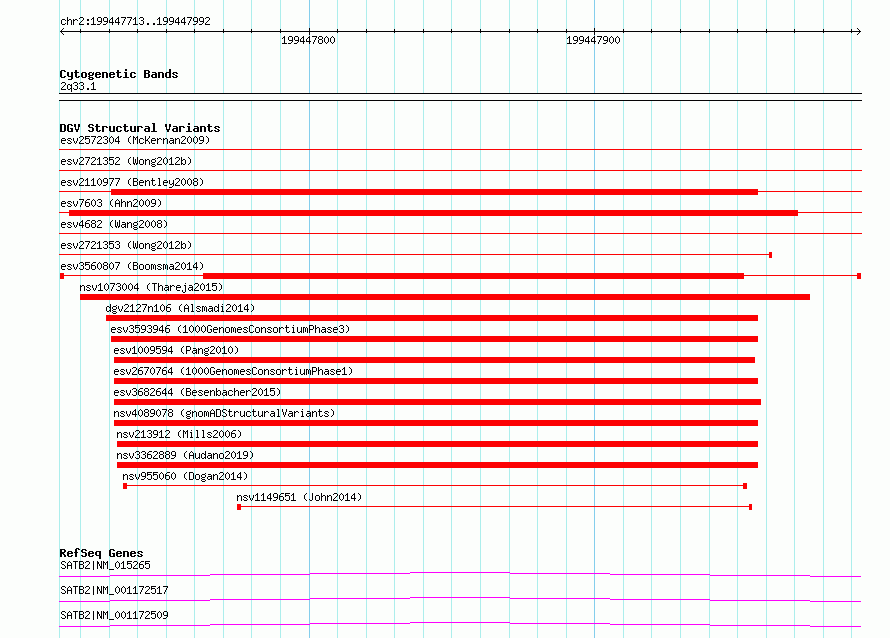Select variant nsv955060 (Dogan2014) label
The image size is (890, 638).
[185, 476]
